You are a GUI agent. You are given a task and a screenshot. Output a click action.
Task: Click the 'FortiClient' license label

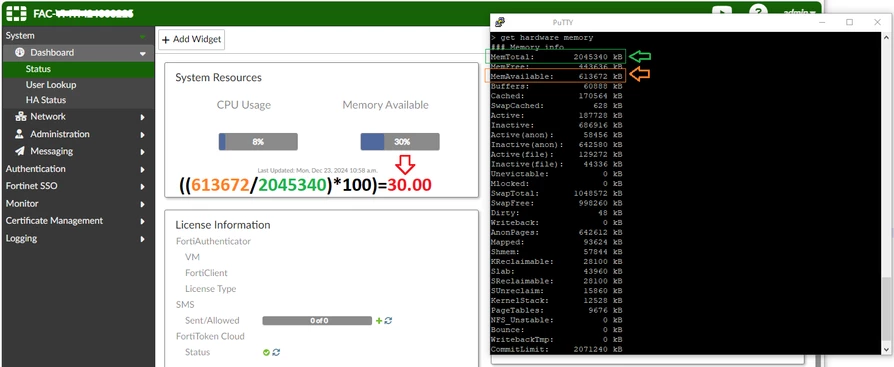pos(206,273)
